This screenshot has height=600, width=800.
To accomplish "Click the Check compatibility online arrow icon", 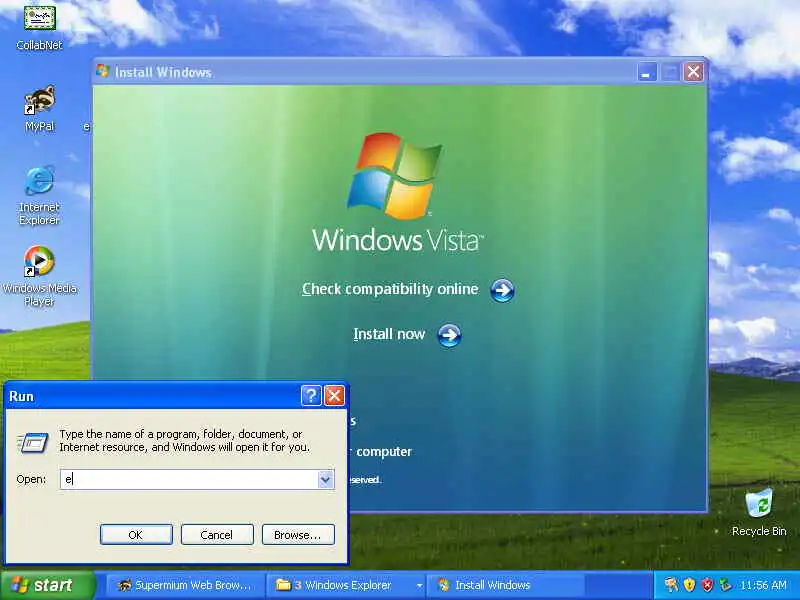I will pos(502,290).
